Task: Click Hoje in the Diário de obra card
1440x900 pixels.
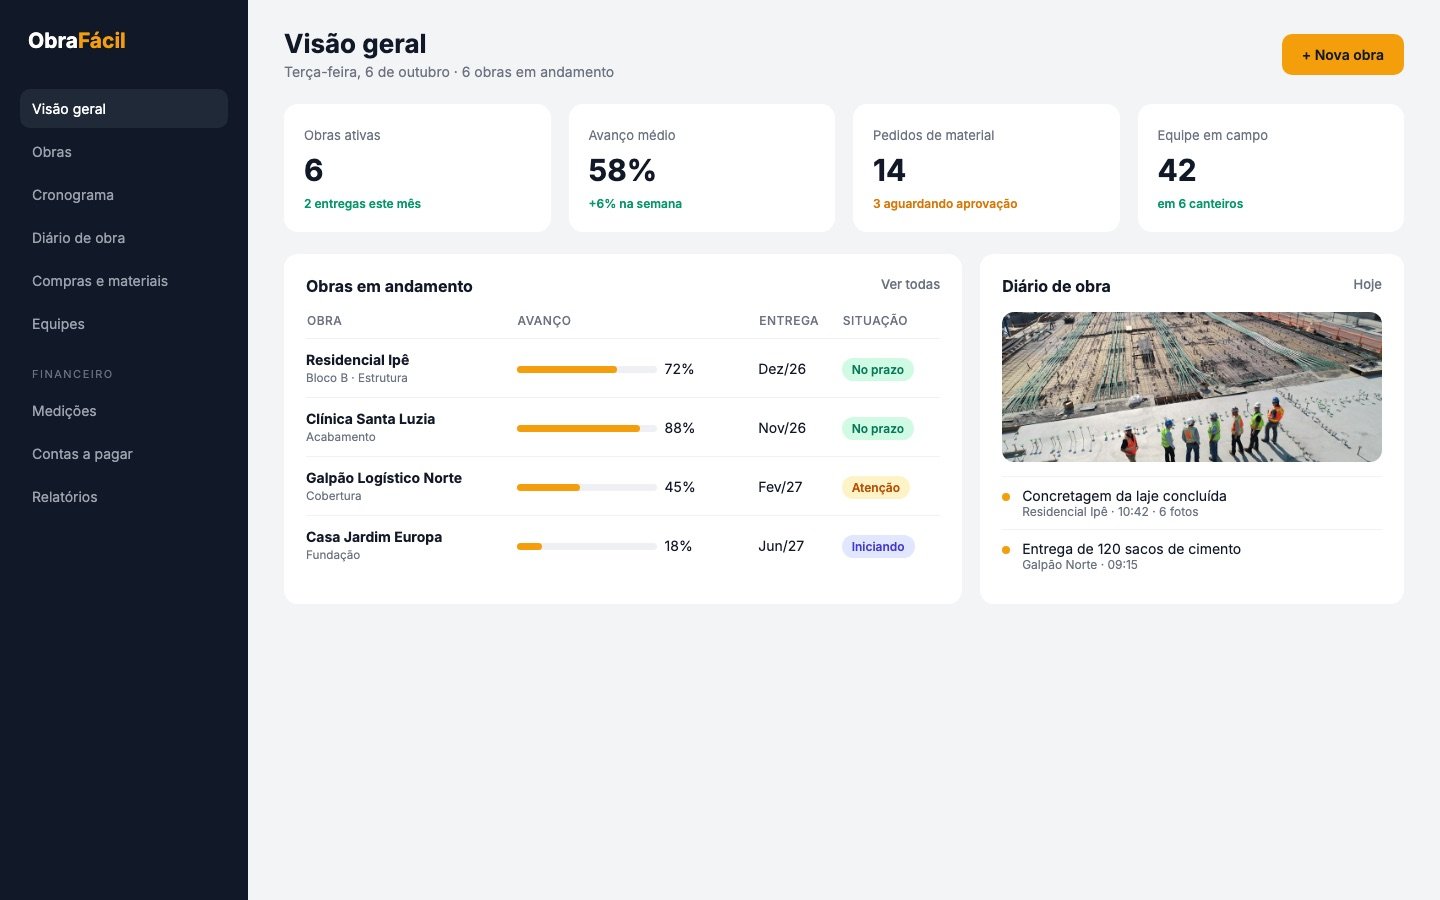Action: [1367, 285]
